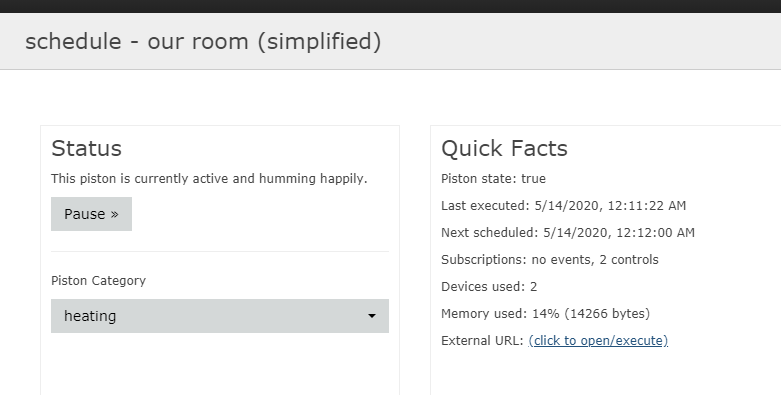The height and width of the screenshot is (395, 781).
Task: Click the 'External URL:' label
Action: tap(482, 341)
